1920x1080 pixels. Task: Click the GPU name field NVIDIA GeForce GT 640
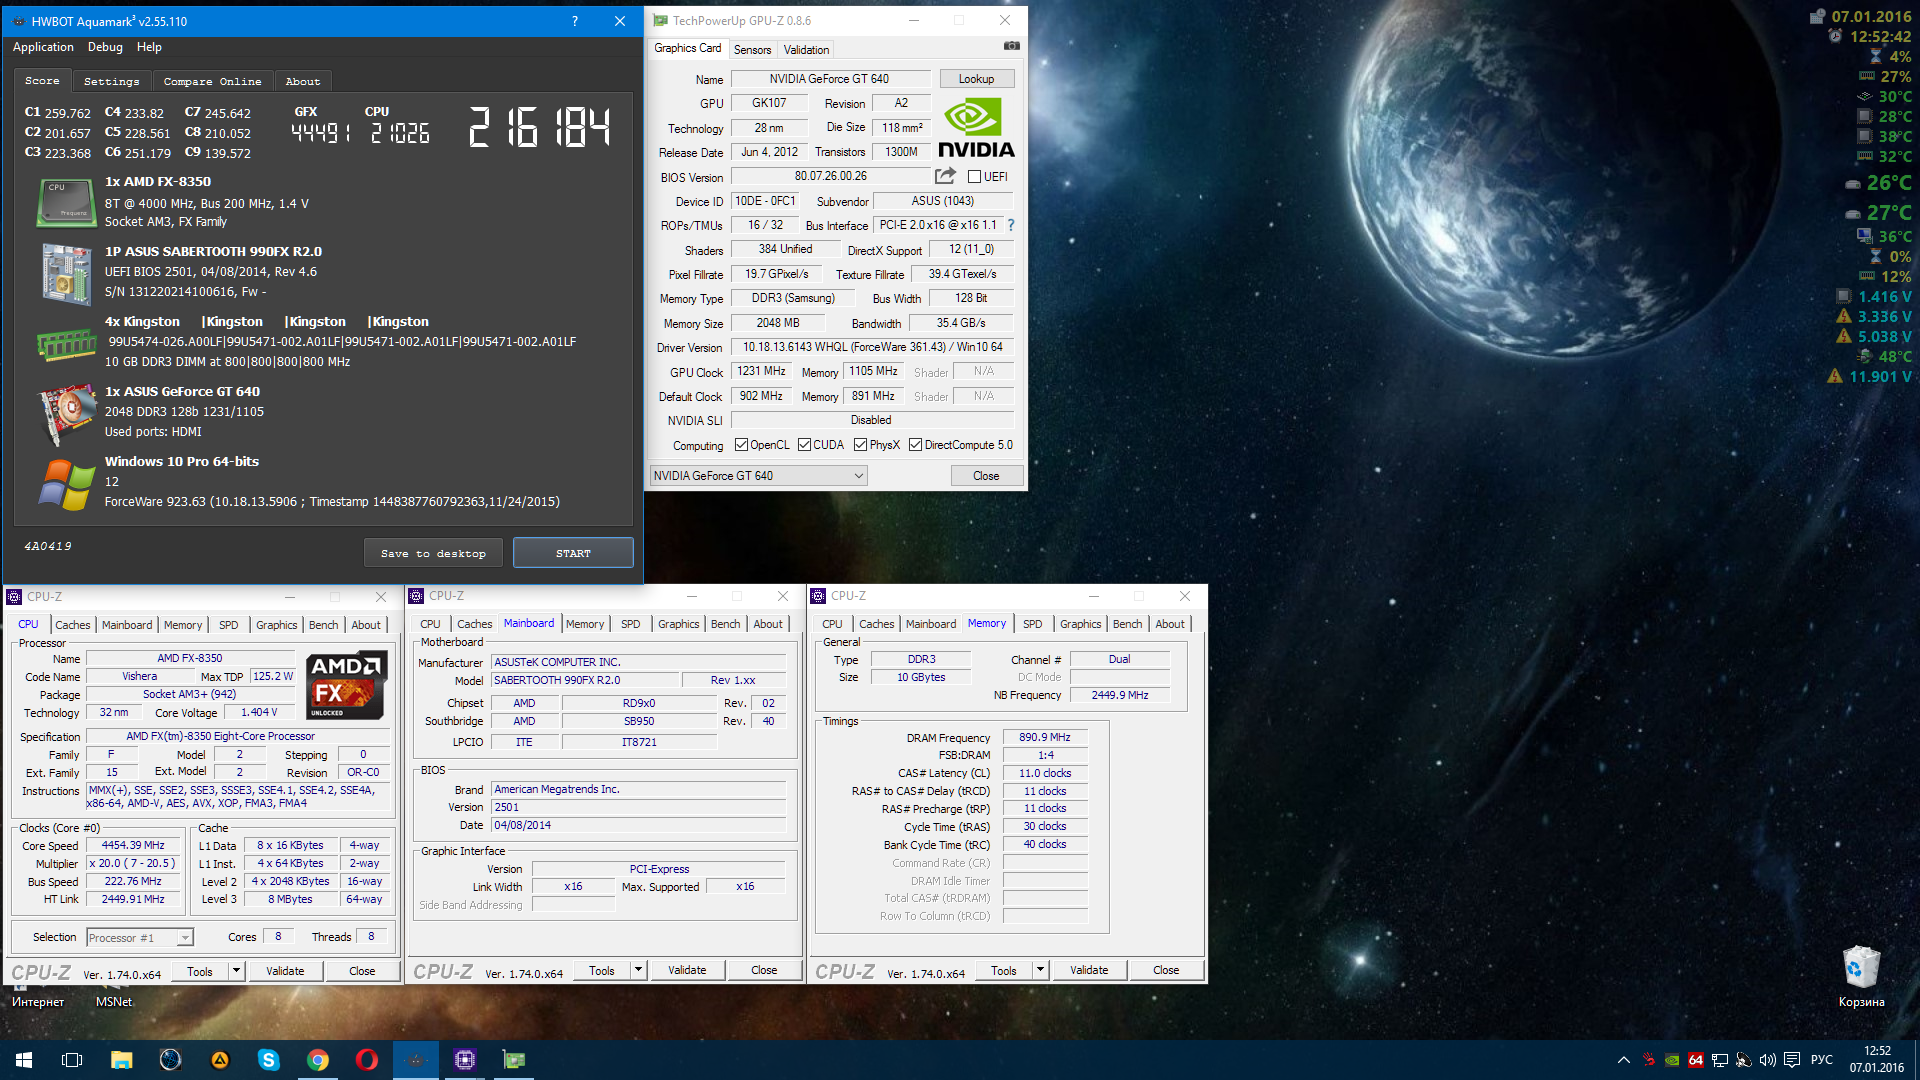click(830, 79)
